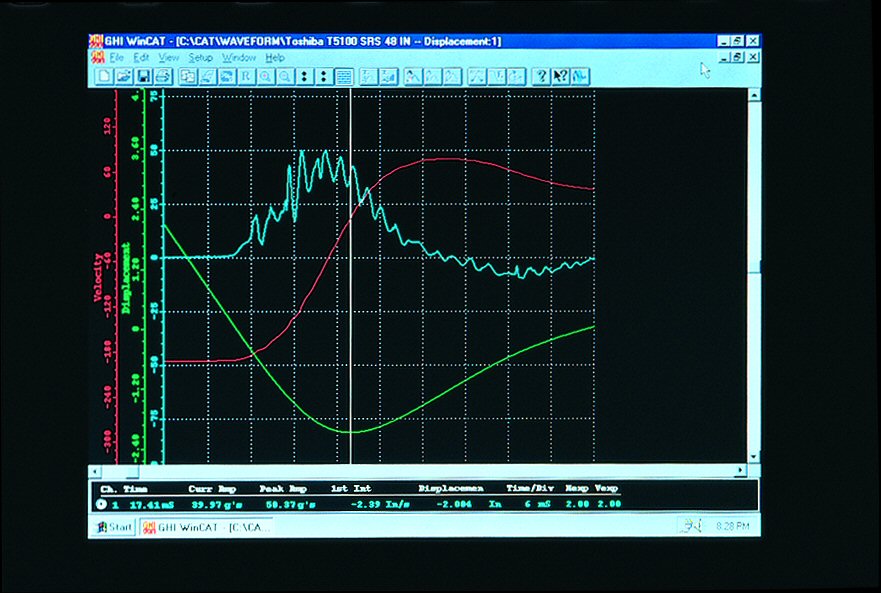Viewport: 881px width, 593px height.
Task: Click the vertical scrollbar down arrow
Action: (x=754, y=457)
